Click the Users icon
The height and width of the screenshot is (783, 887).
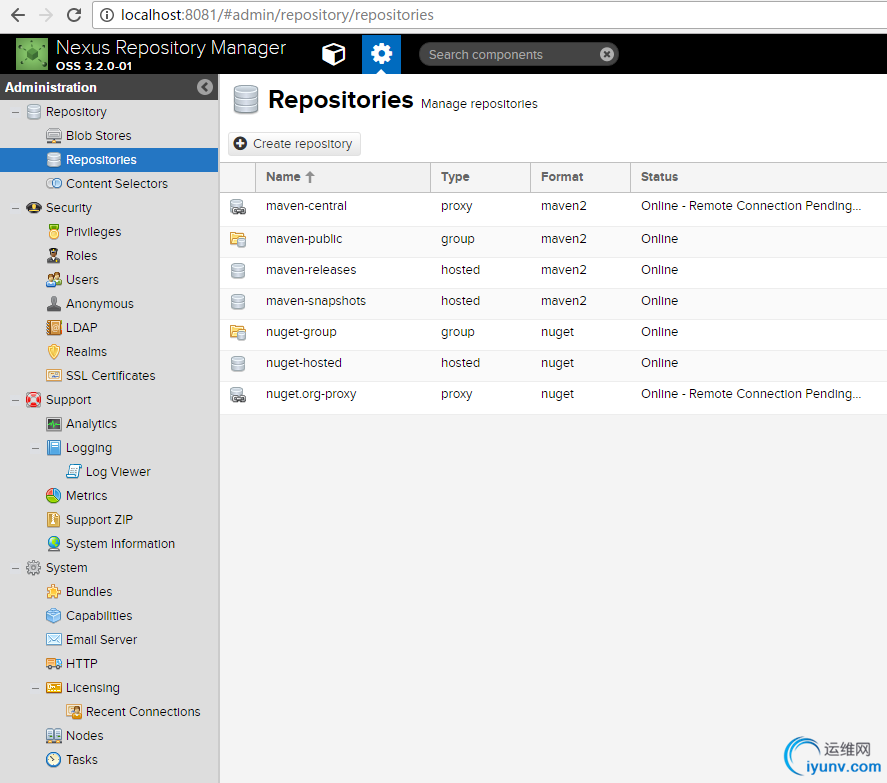(x=54, y=279)
